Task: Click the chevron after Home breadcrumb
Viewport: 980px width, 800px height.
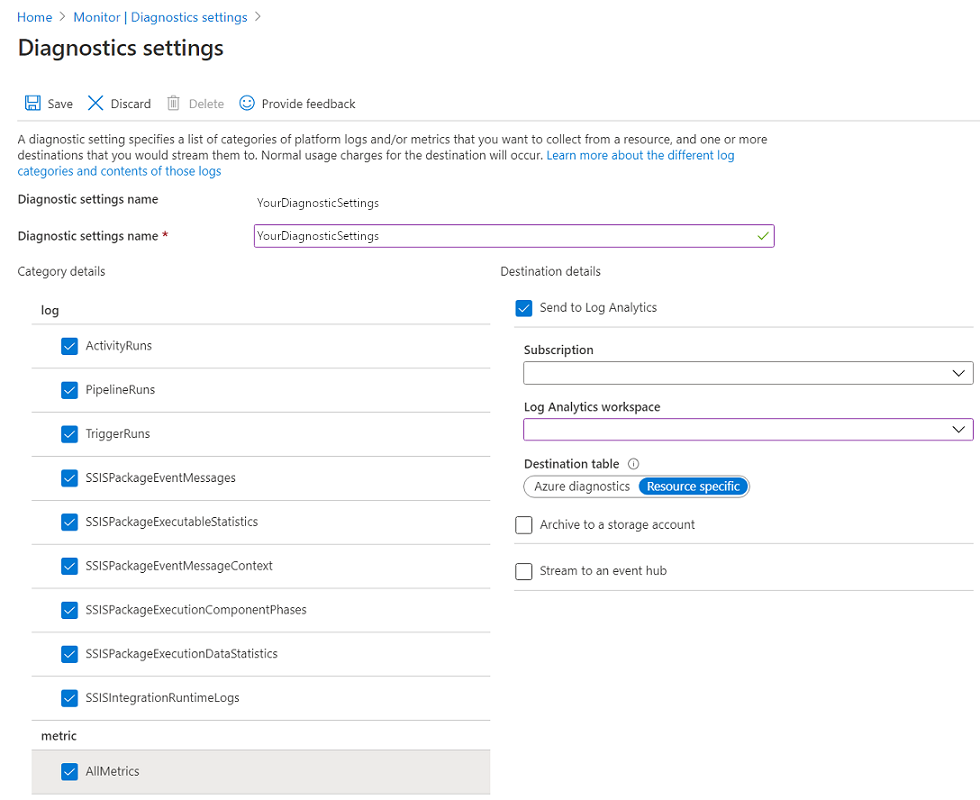Action: pyautogui.click(x=61, y=17)
